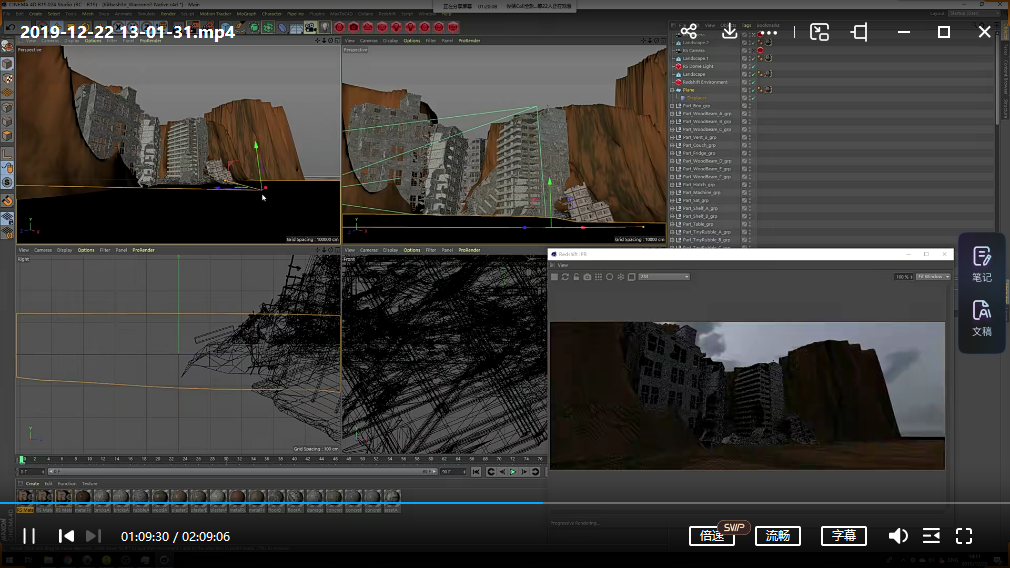Collapse the Plane object in the tree

tap(672, 90)
